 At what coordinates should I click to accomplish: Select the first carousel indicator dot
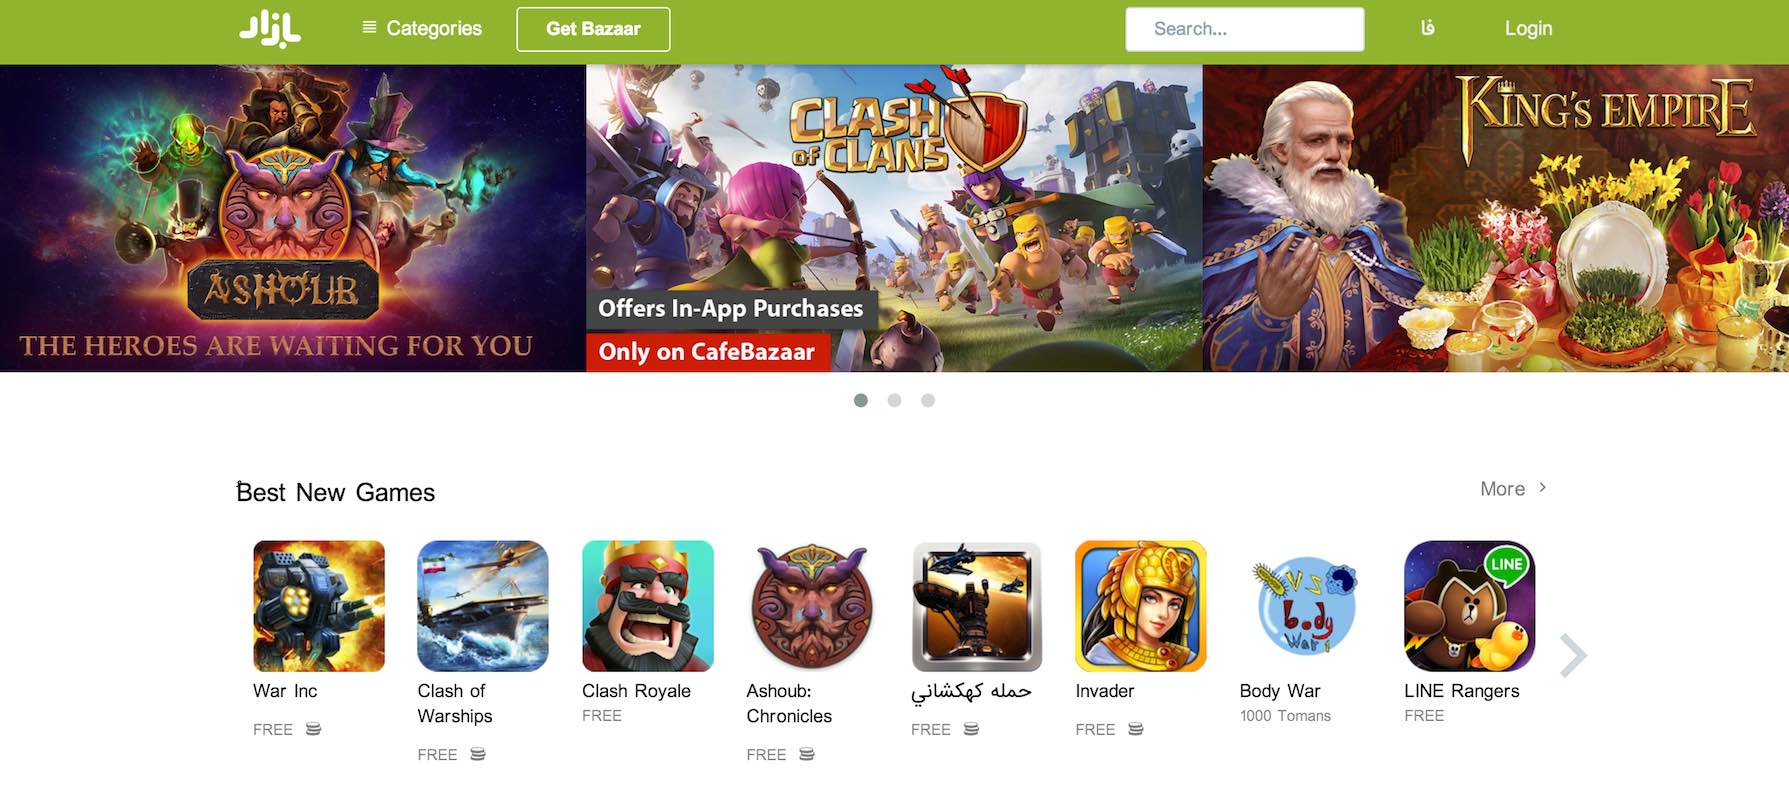(861, 400)
